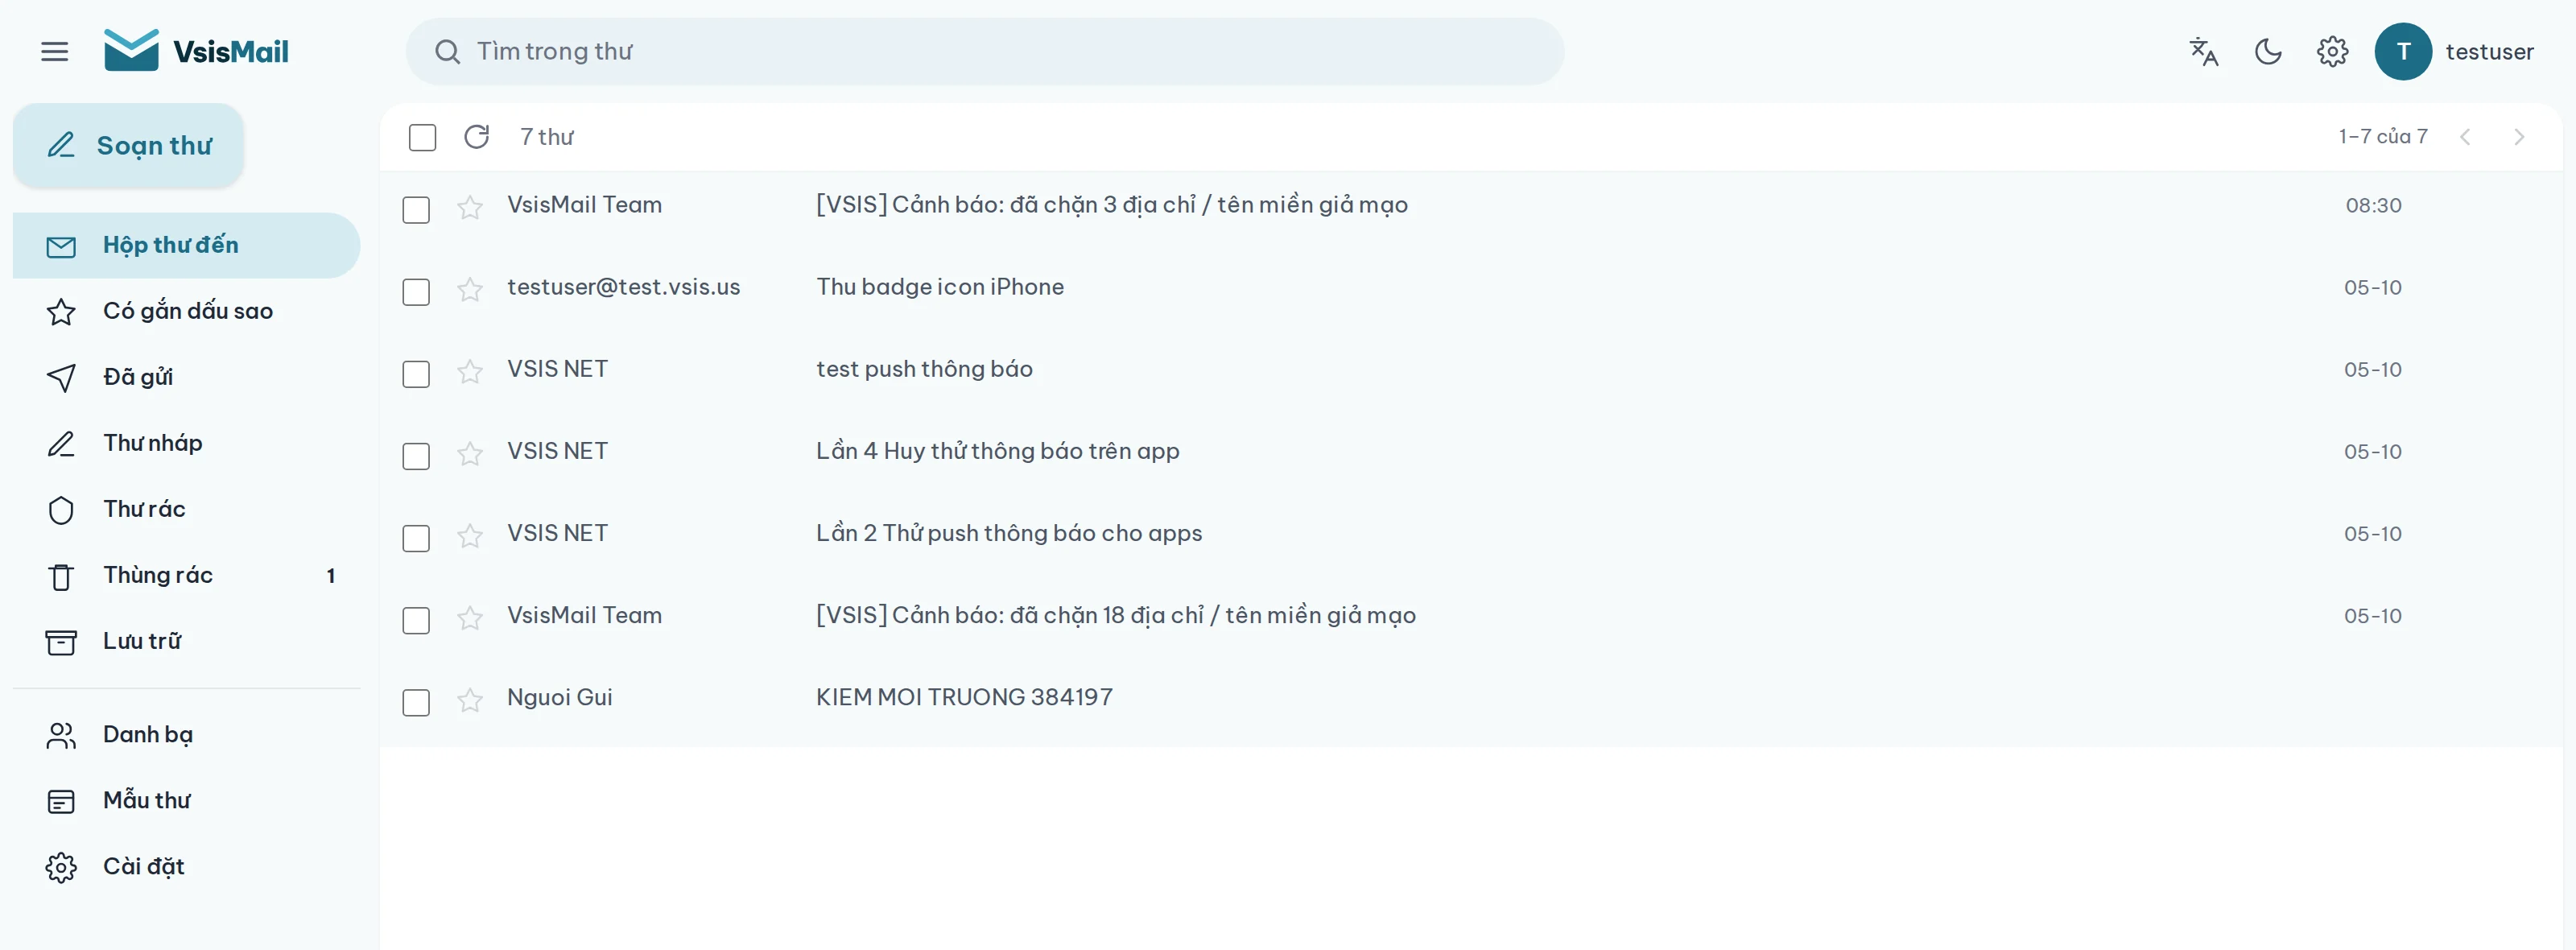Select checkbox for testuser@test.vsis.us email

click(416, 292)
